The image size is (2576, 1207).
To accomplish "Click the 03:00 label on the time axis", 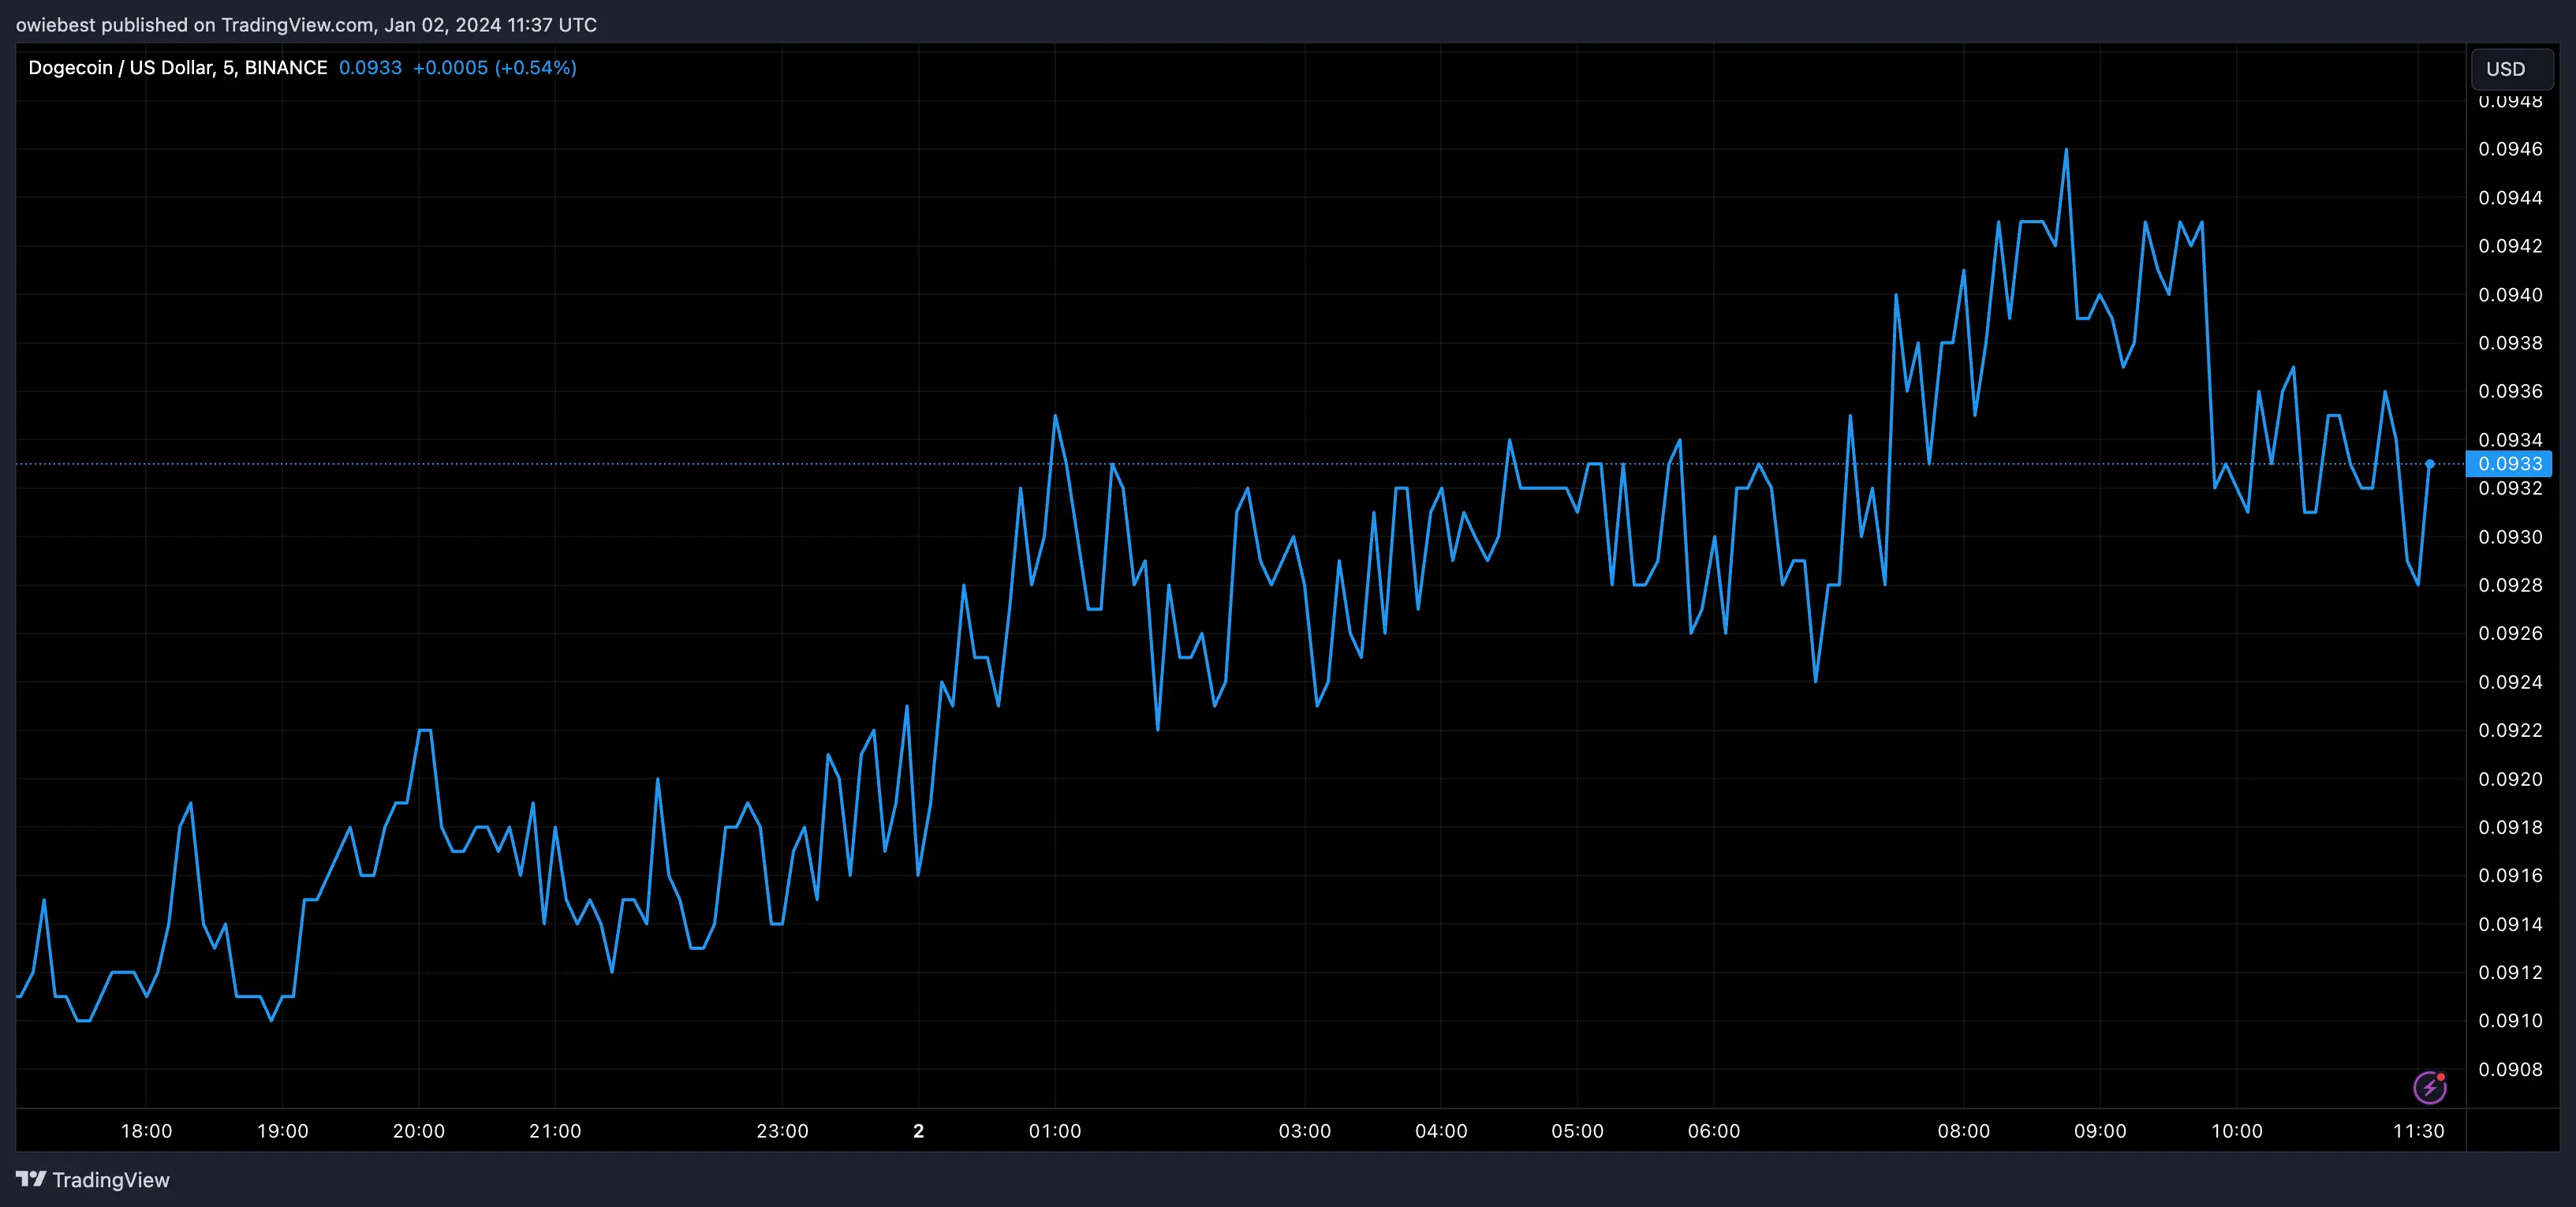I will [x=1306, y=1131].
